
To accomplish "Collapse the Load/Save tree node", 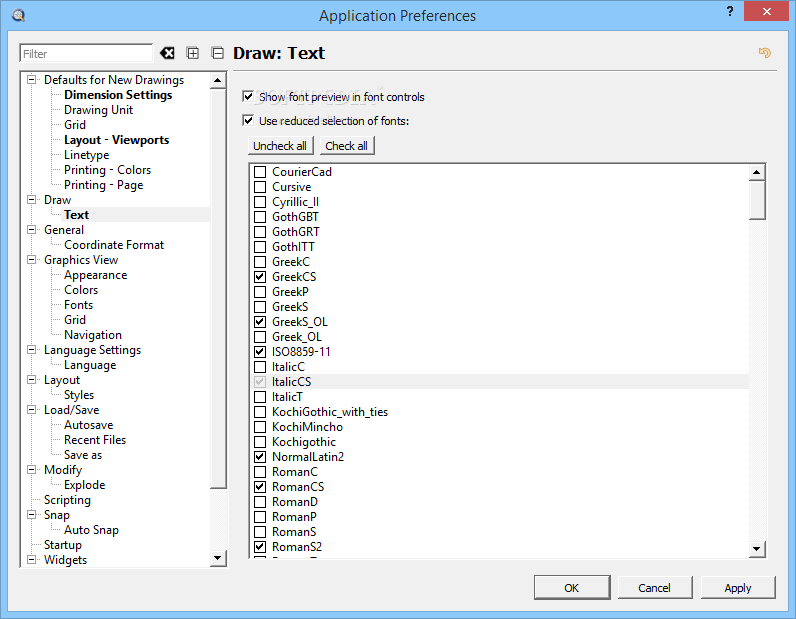I will click(x=31, y=410).
